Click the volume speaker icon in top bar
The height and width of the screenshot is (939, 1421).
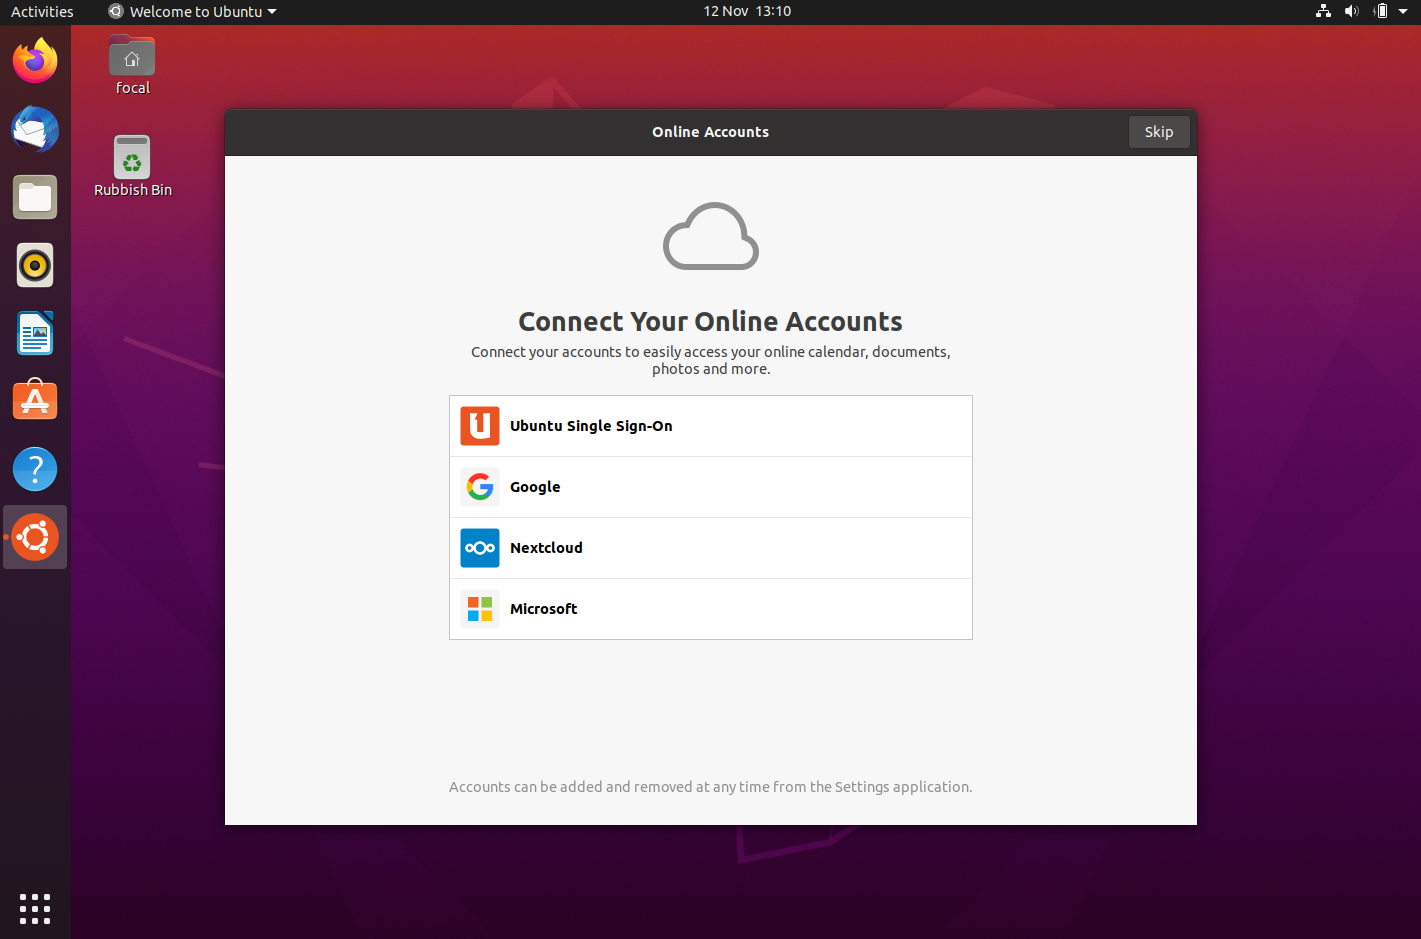point(1351,11)
